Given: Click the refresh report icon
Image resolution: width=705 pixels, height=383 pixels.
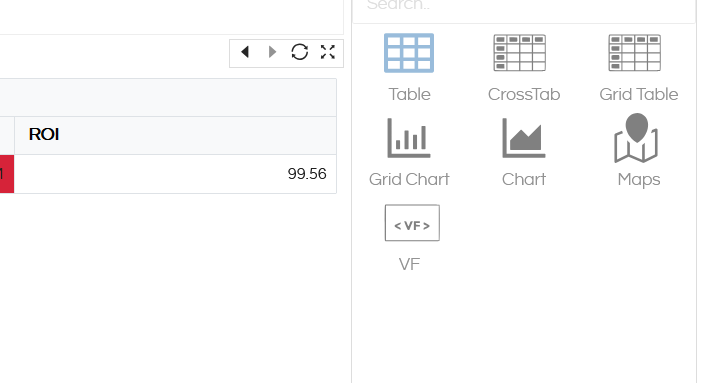Looking at the screenshot, I should [299, 52].
